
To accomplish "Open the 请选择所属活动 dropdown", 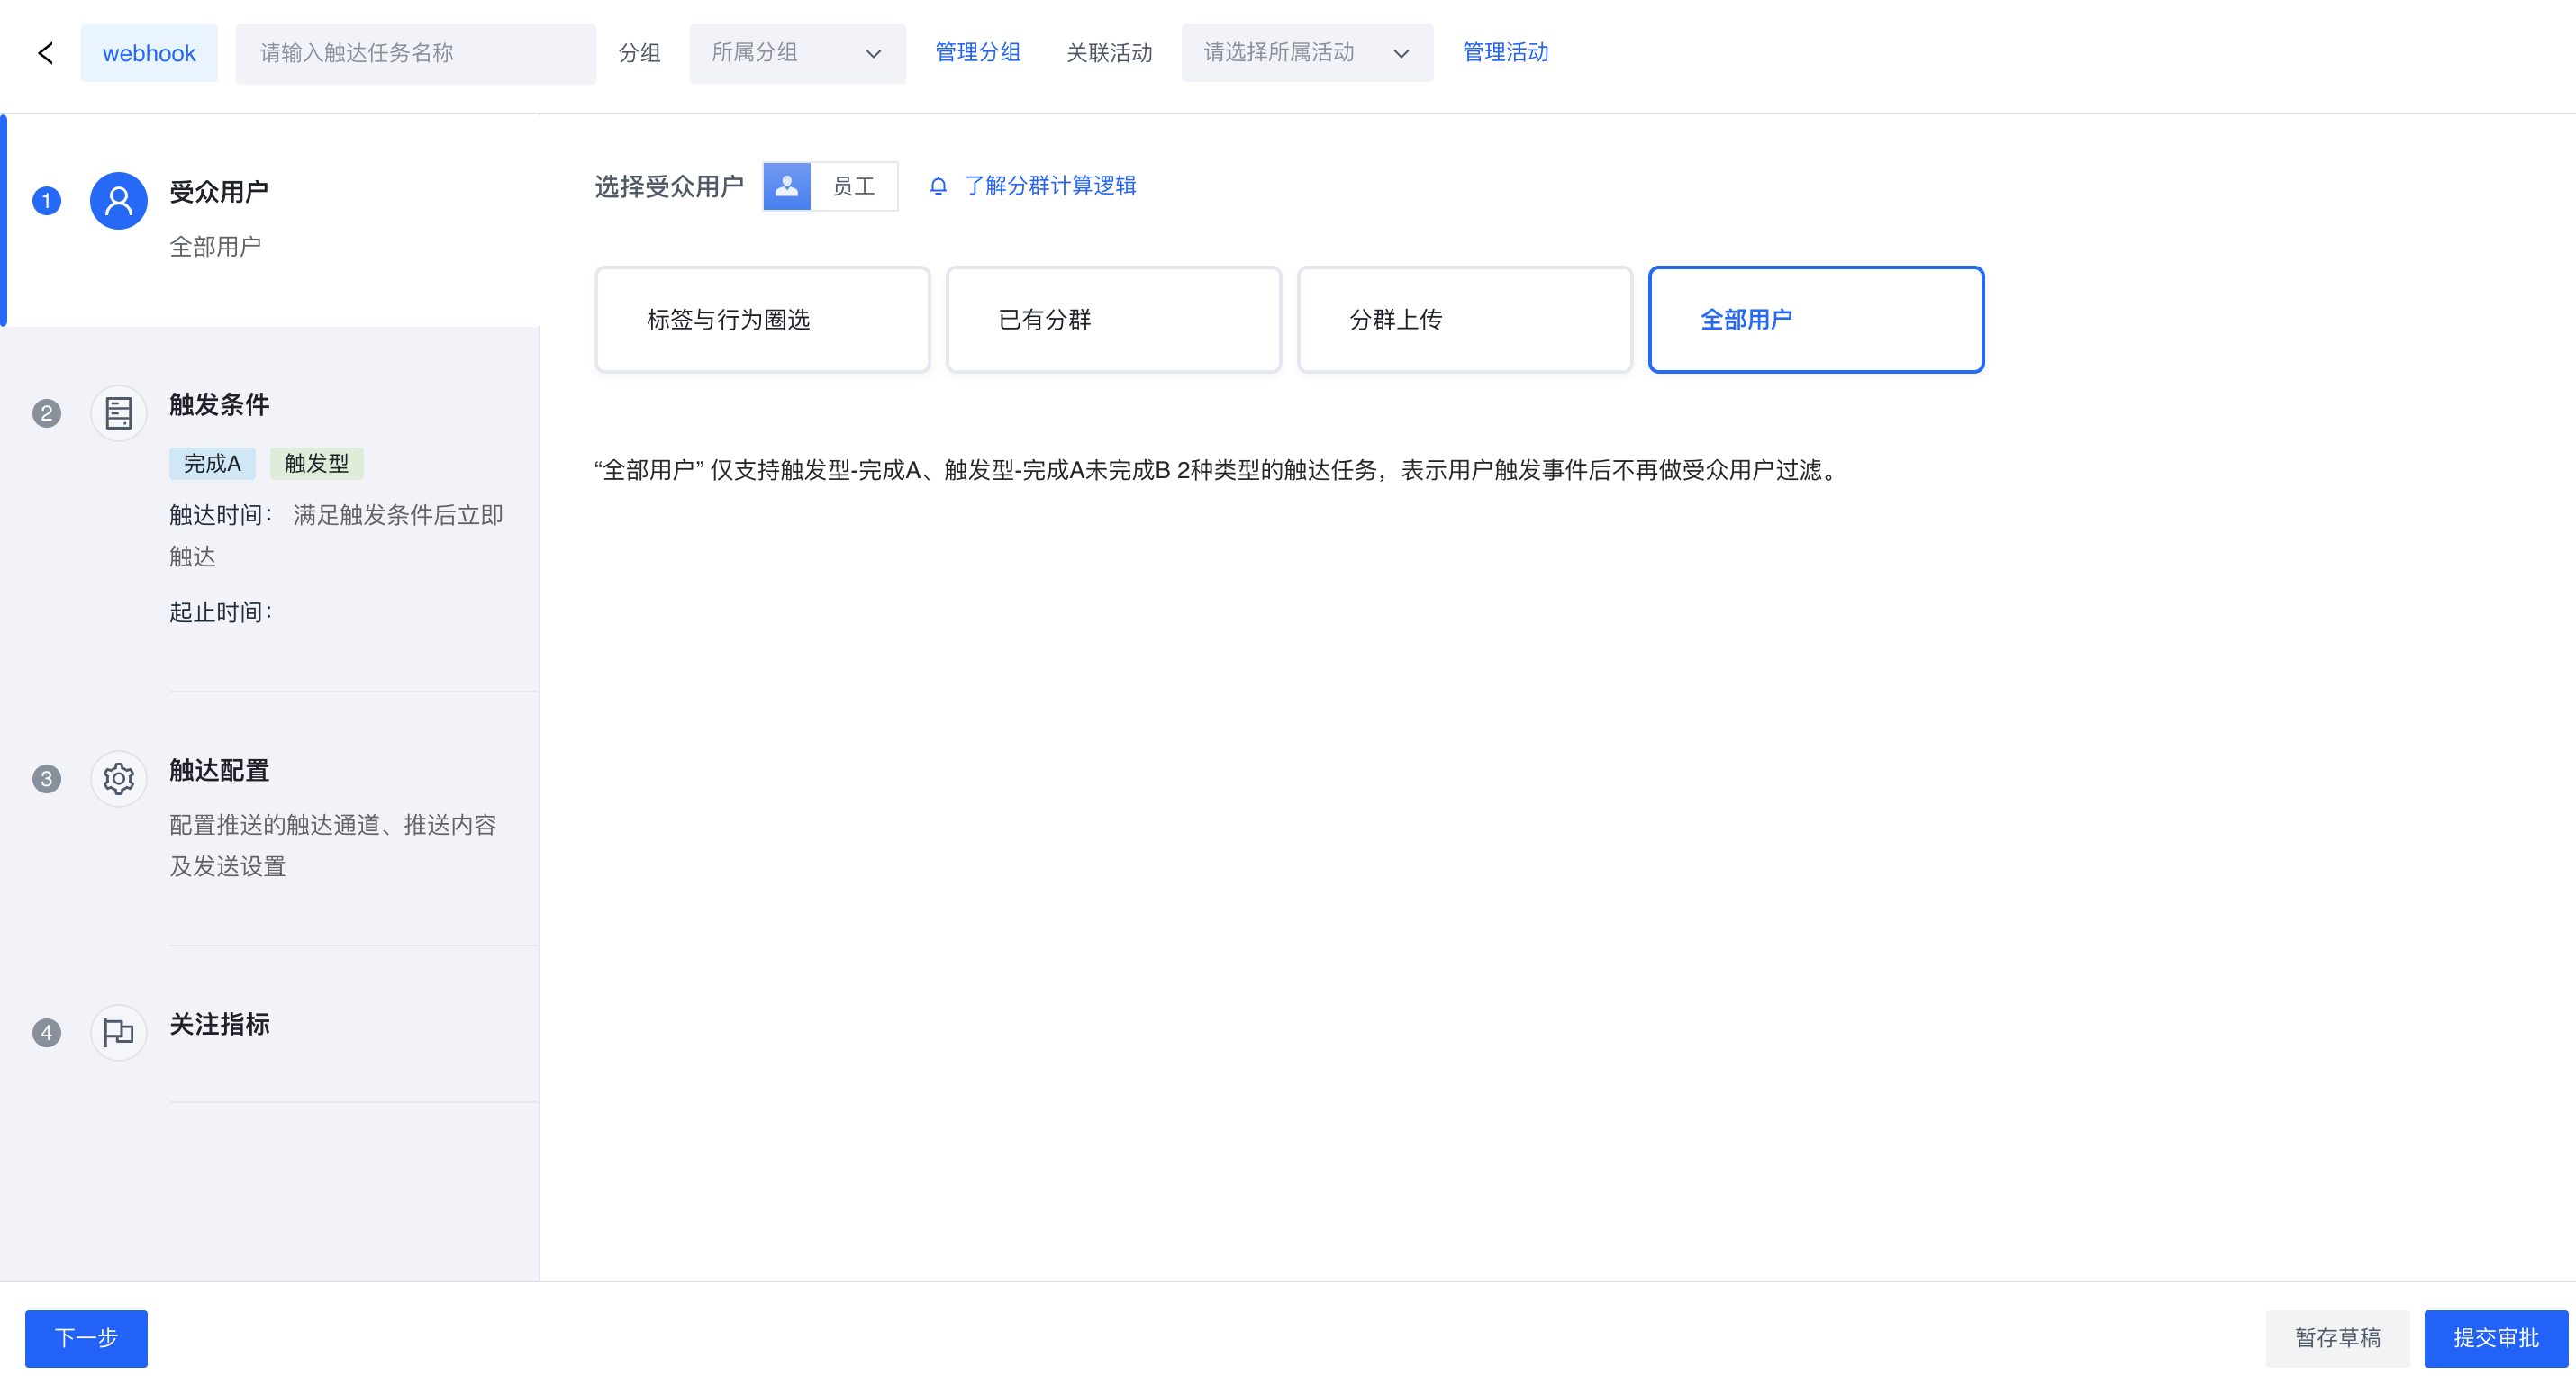I will pos(1306,53).
